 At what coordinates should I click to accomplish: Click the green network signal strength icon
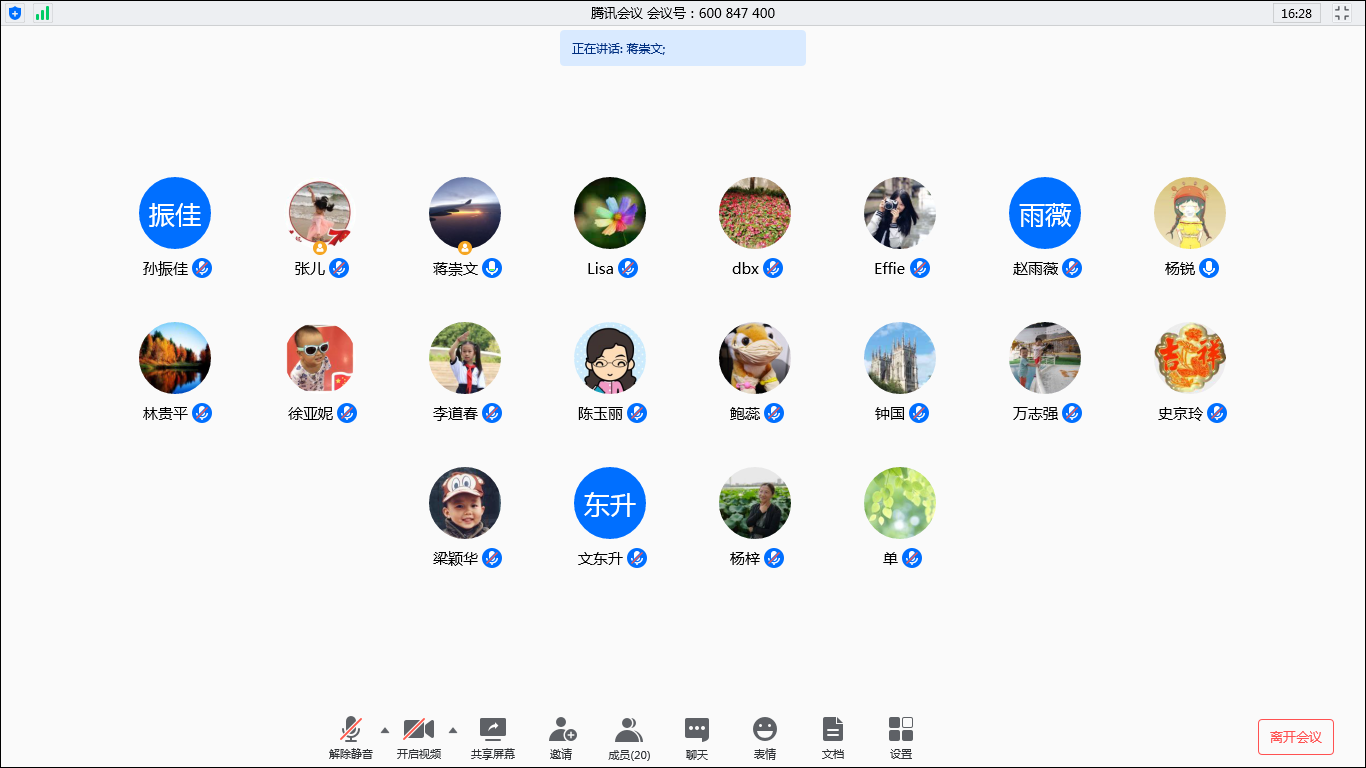42,13
